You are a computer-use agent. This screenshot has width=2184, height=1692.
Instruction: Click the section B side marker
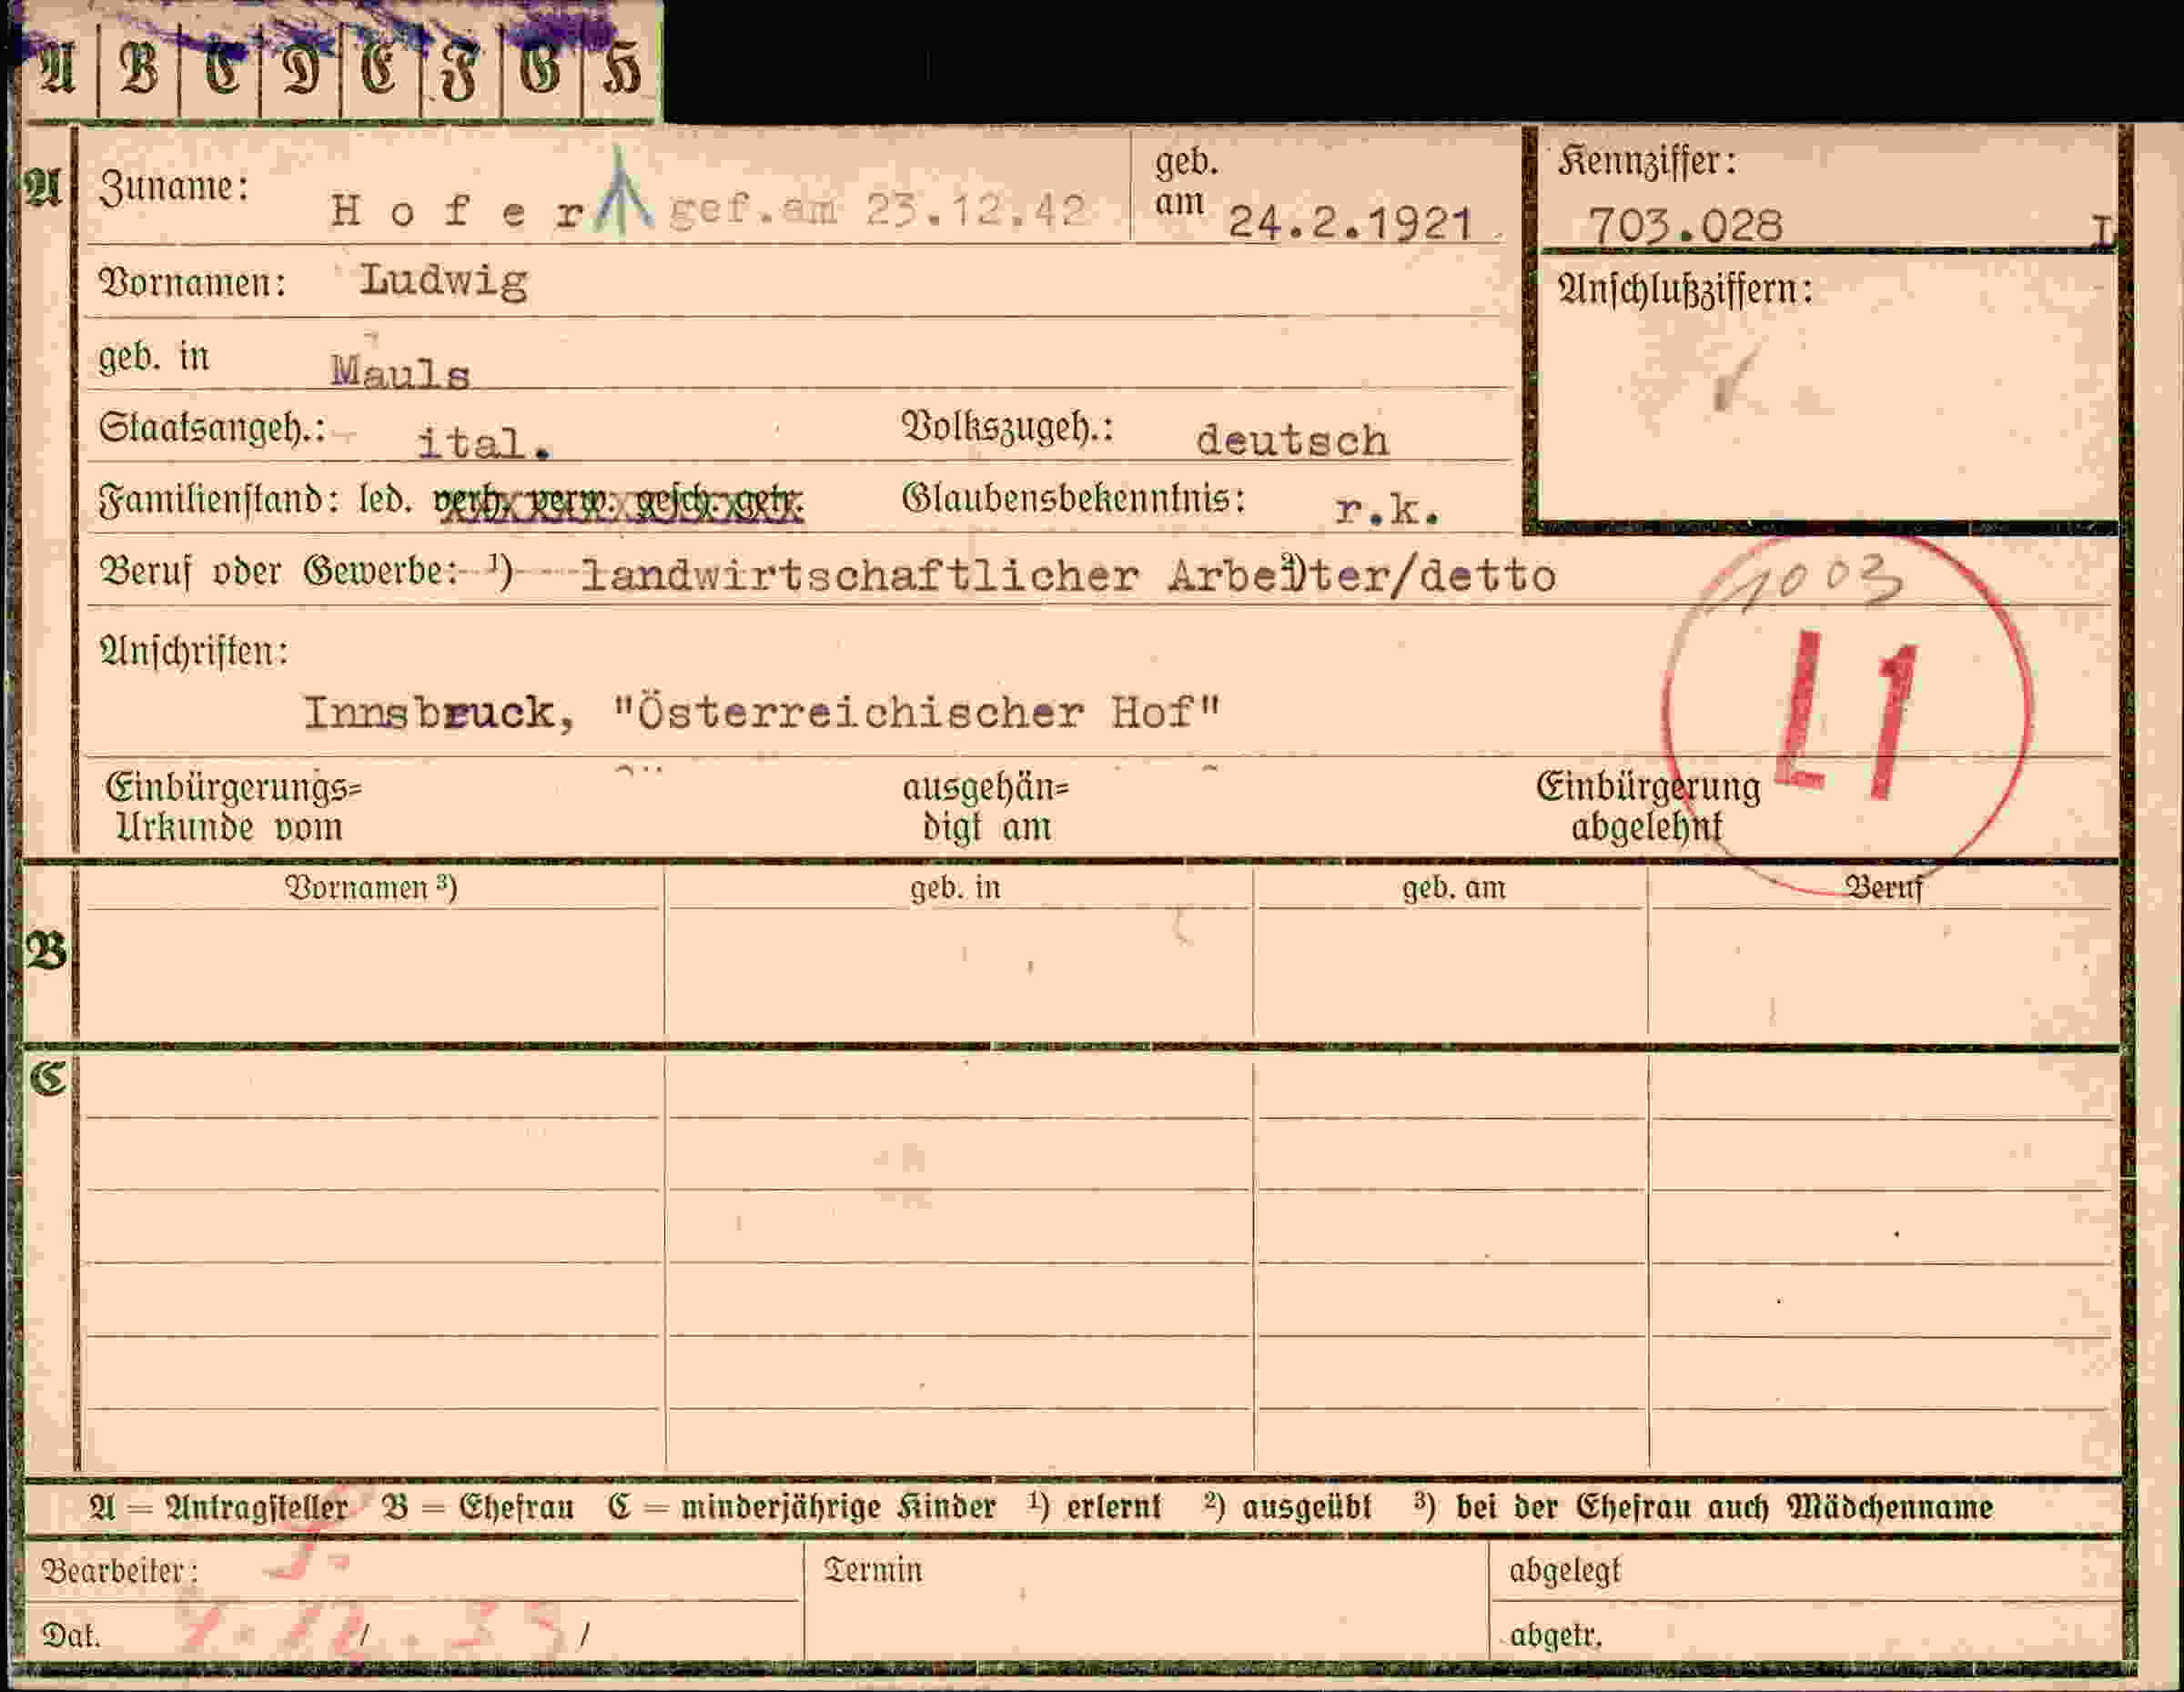(x=47, y=951)
